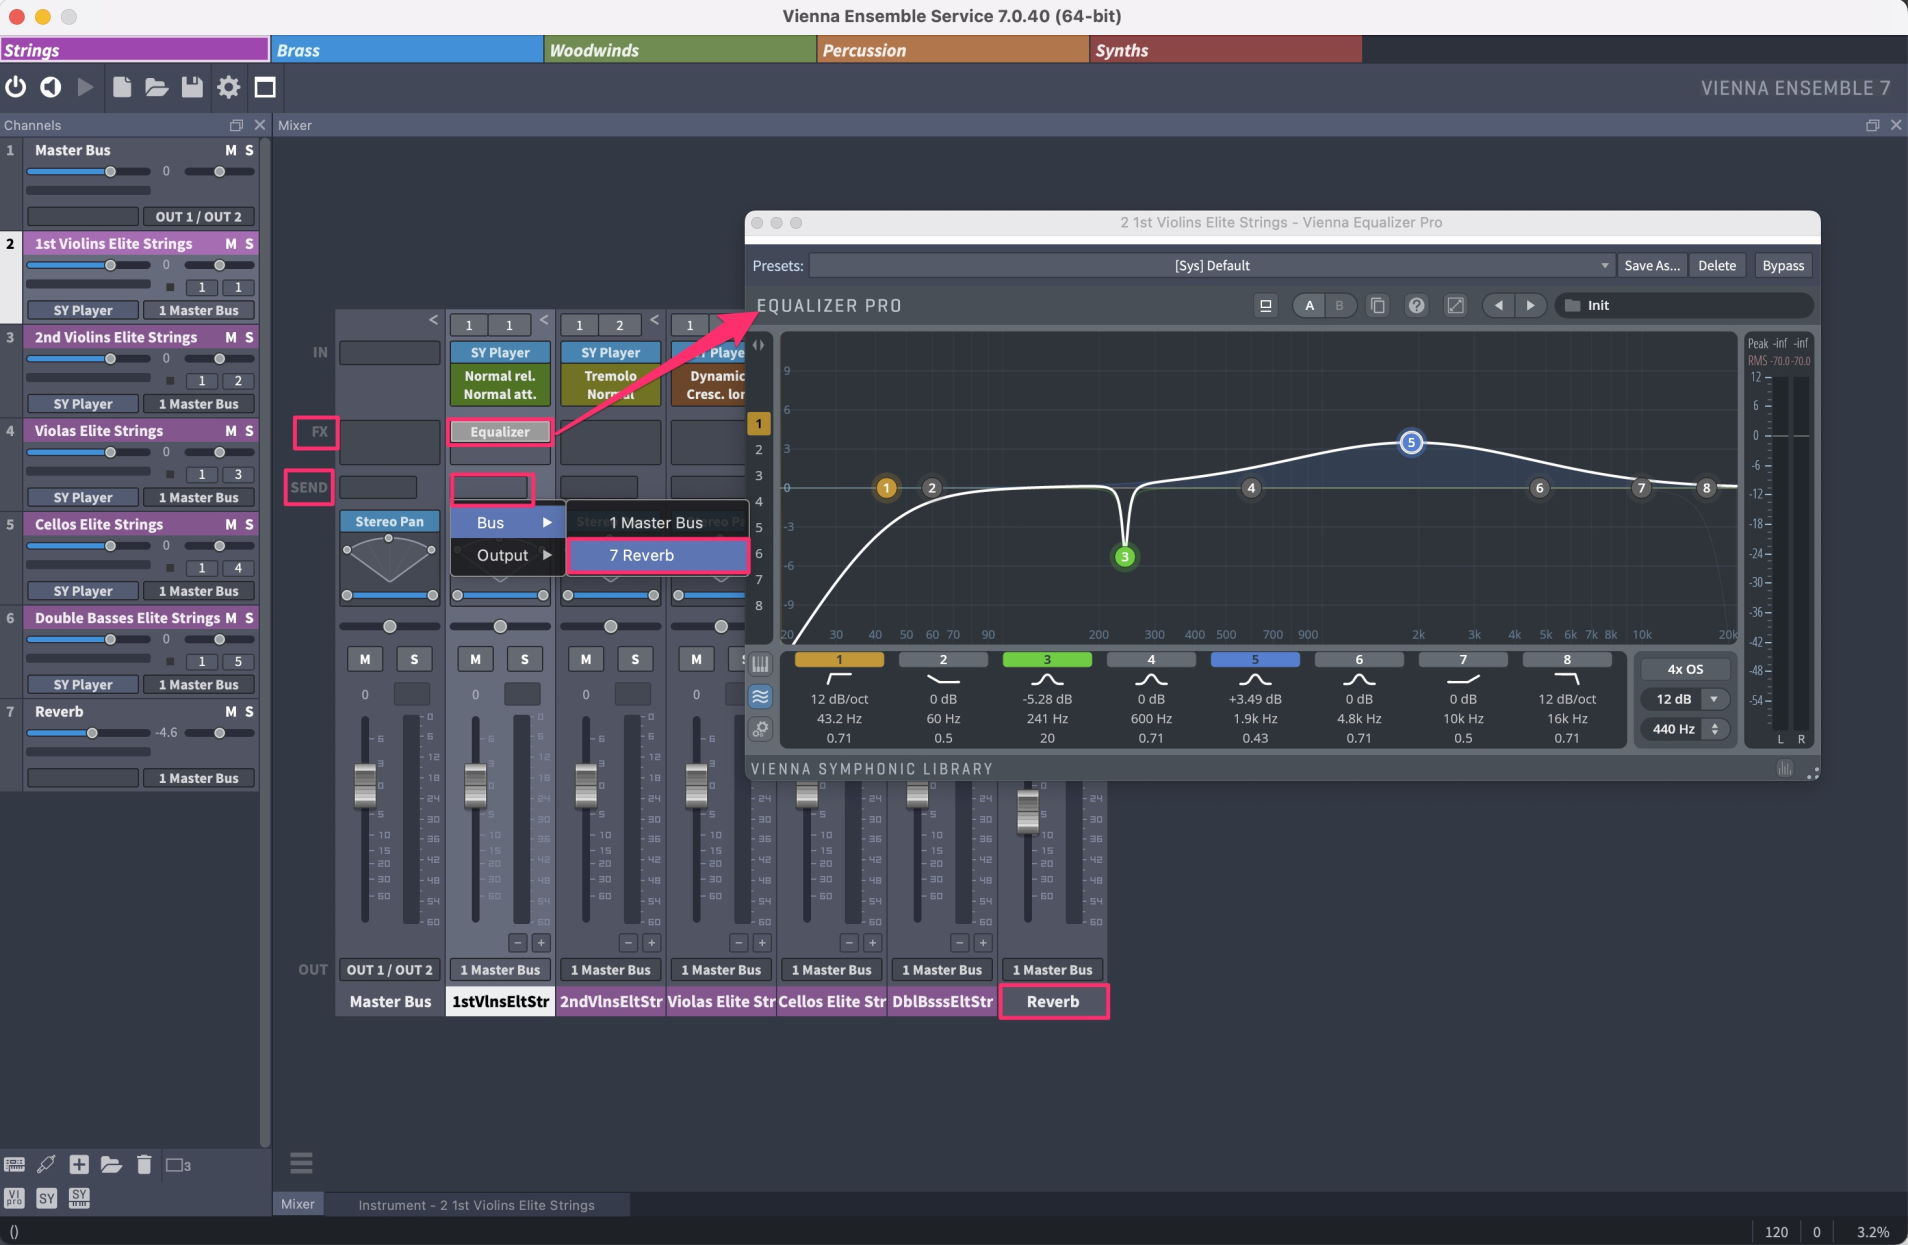This screenshot has width=1908, height=1245.
Task: Click the window view square icon
Action: (265, 88)
